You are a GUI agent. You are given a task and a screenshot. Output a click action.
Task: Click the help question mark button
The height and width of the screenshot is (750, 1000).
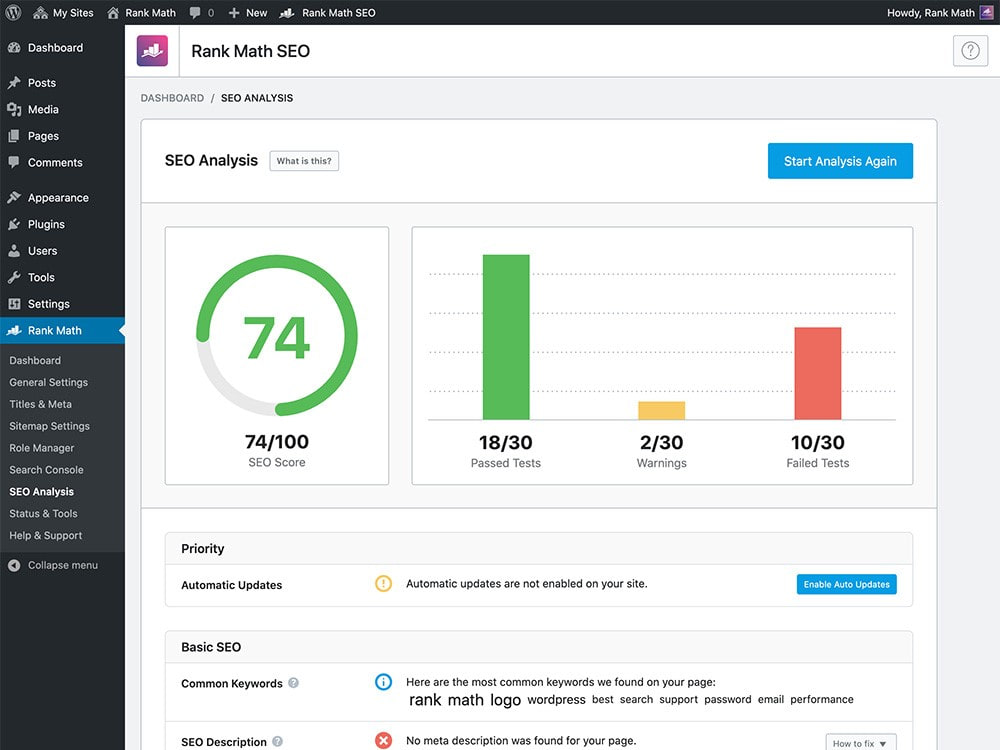(x=970, y=50)
